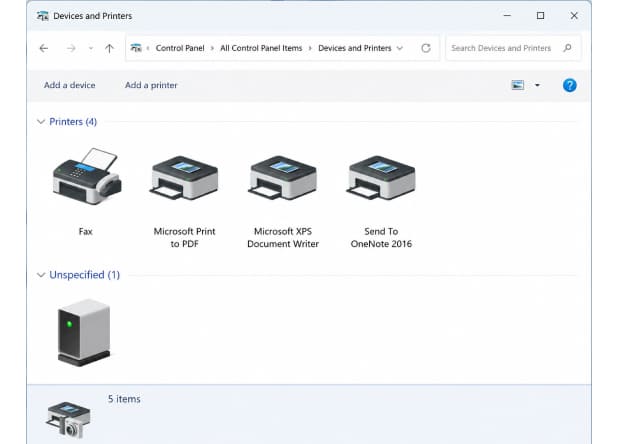Click the Microsoft XPS Document Writer label
The height and width of the screenshot is (444, 617).
[x=283, y=237]
